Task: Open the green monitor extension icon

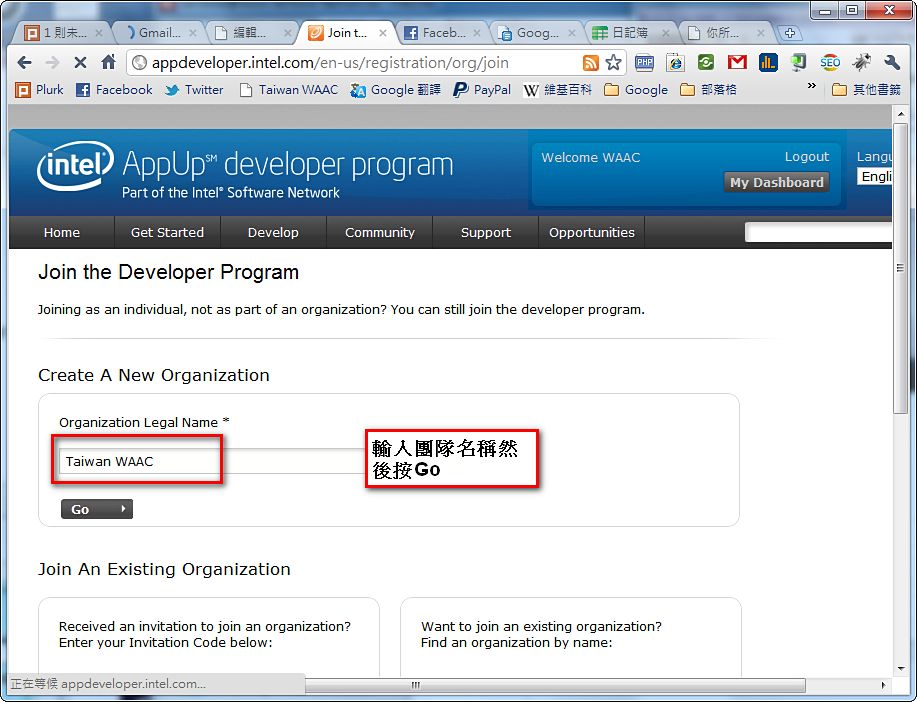Action: click(x=798, y=62)
